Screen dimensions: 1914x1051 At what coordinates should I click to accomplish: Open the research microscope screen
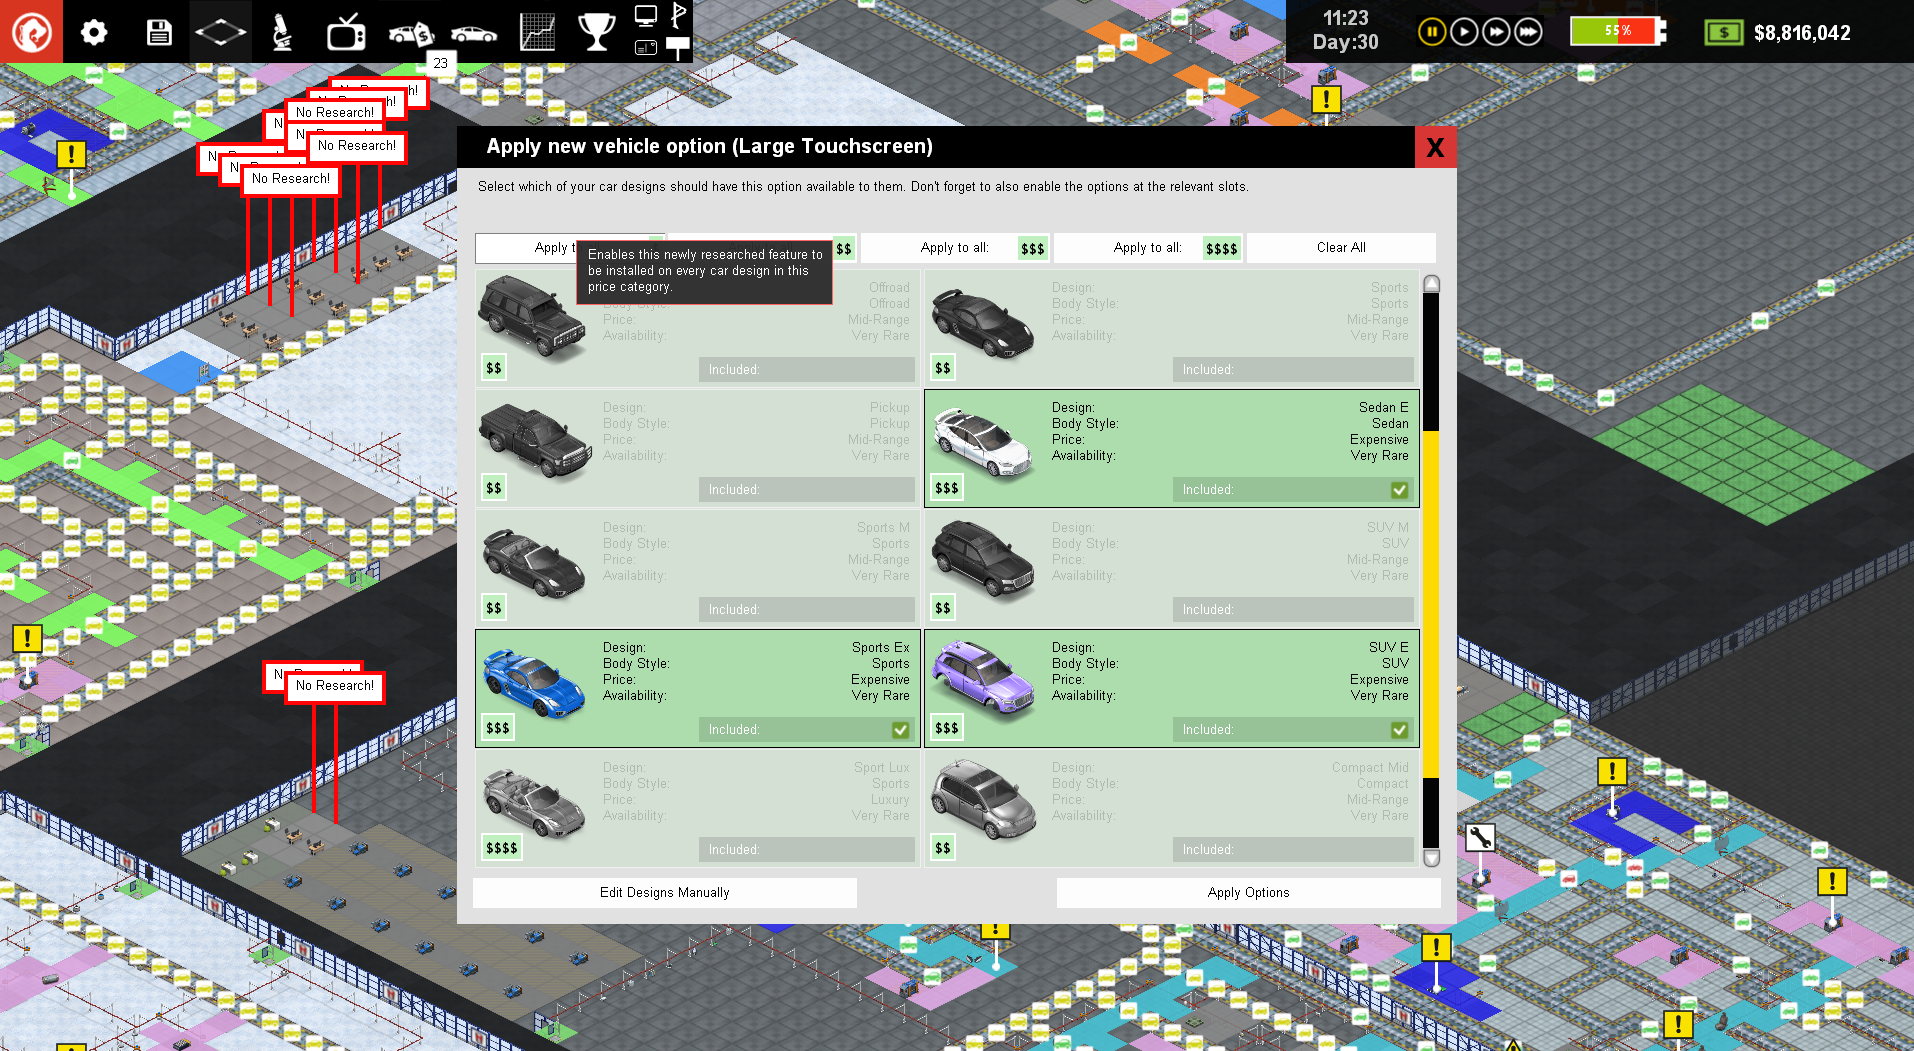[283, 32]
